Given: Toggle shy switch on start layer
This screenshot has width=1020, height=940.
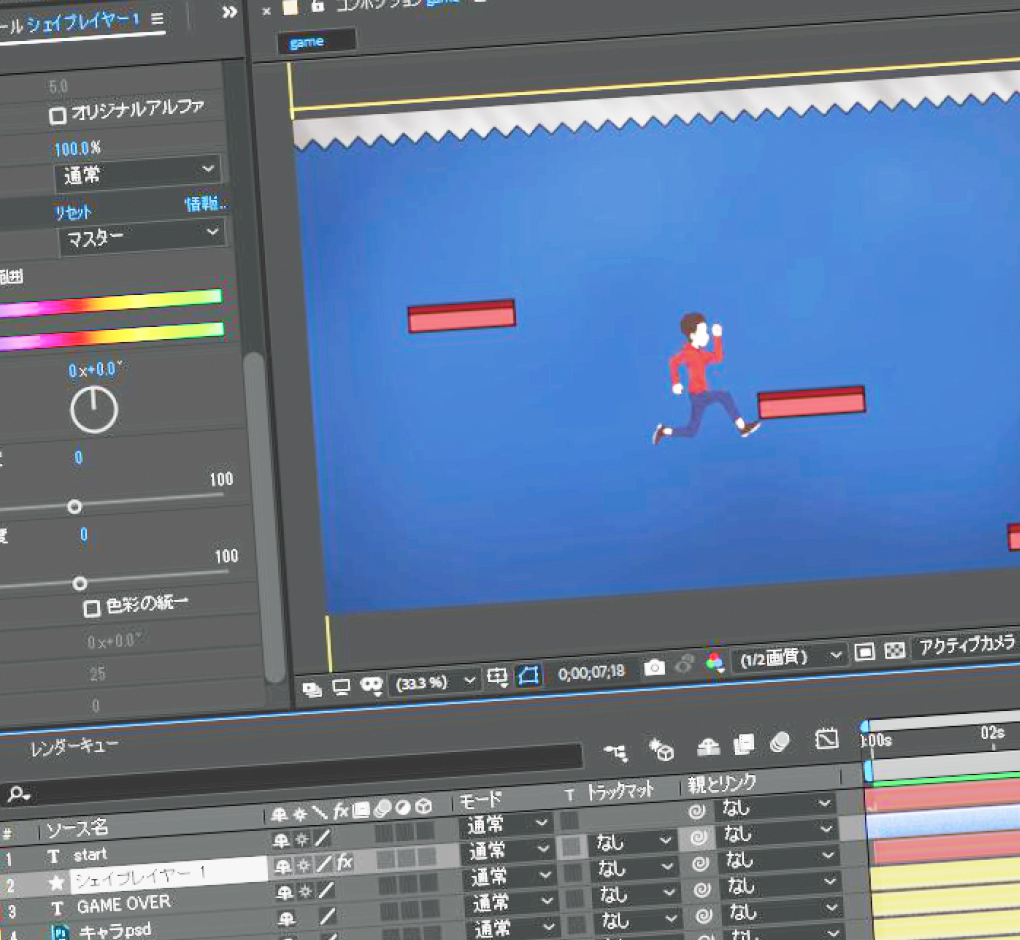Looking at the screenshot, I should point(281,841).
